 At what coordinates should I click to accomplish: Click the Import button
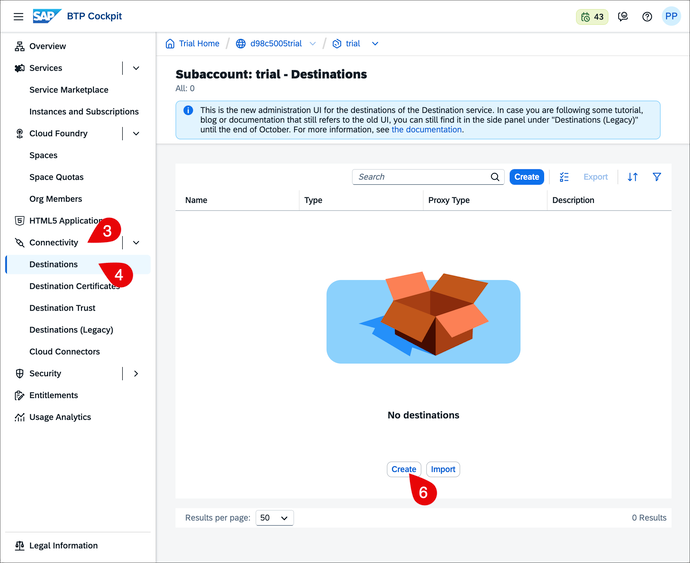coord(443,469)
